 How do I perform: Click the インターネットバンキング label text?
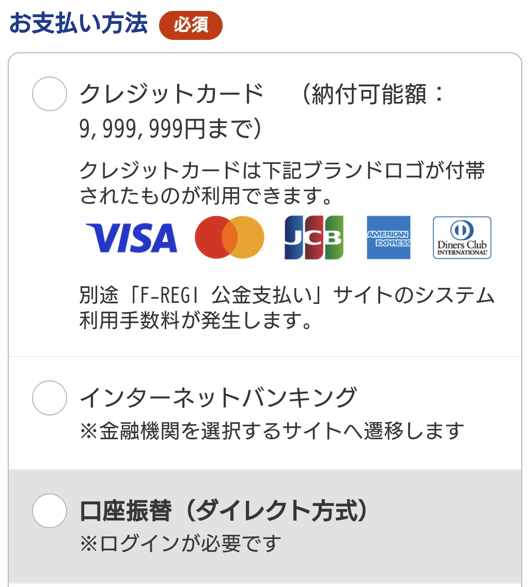click(x=219, y=397)
